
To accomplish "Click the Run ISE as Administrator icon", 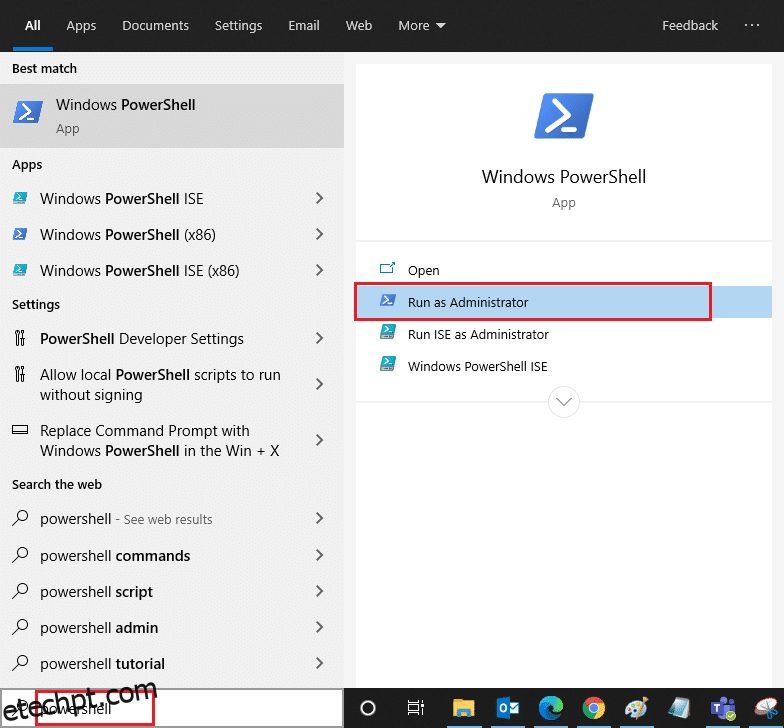I will [x=388, y=332].
